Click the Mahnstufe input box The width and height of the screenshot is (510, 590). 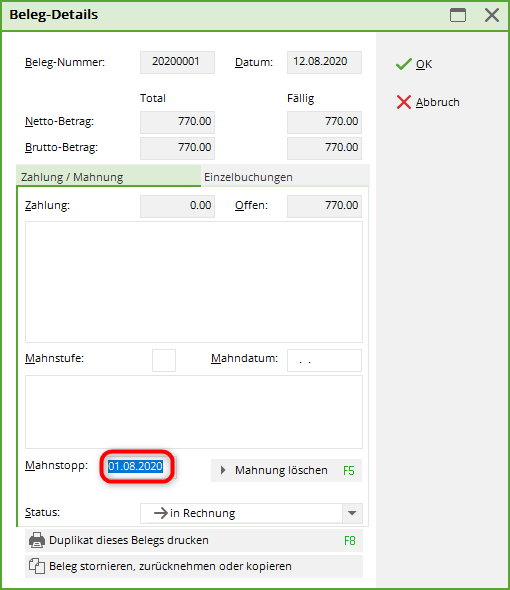(164, 360)
